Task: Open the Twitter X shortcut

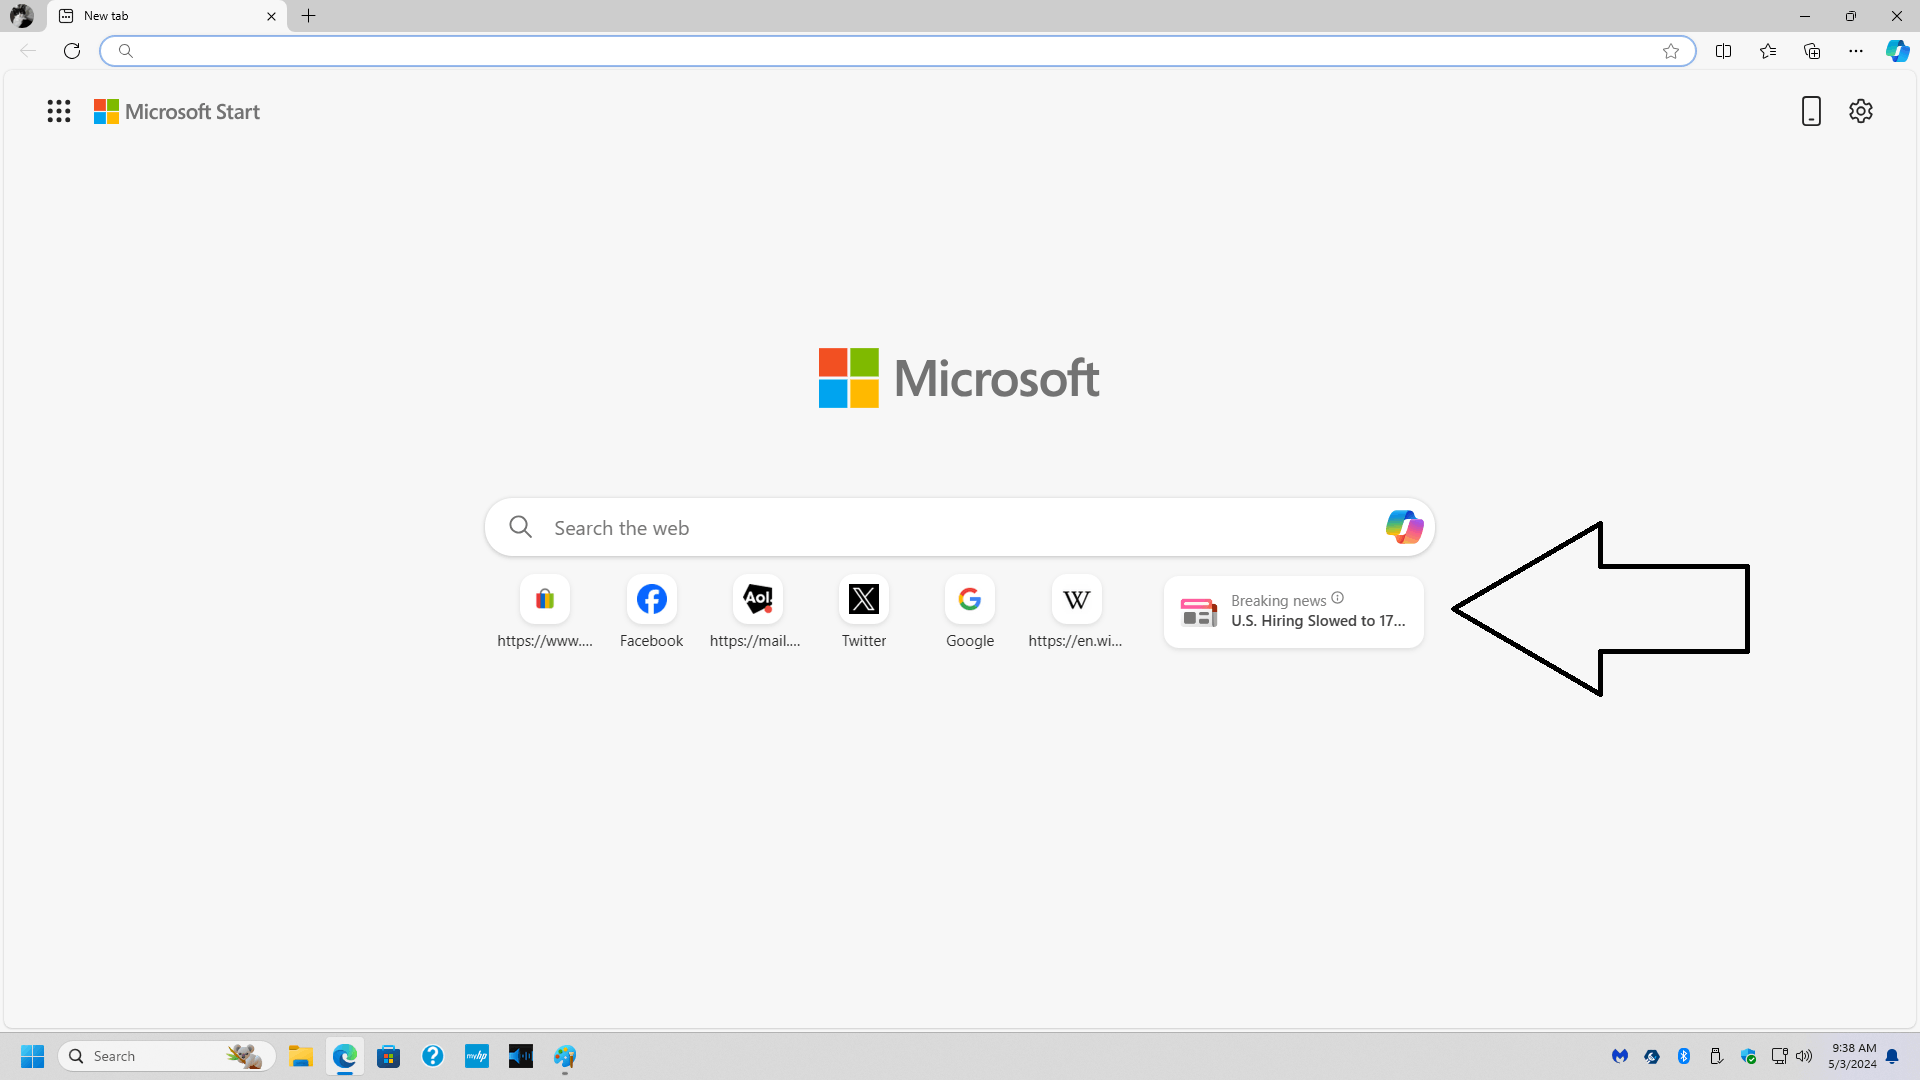Action: click(863, 600)
